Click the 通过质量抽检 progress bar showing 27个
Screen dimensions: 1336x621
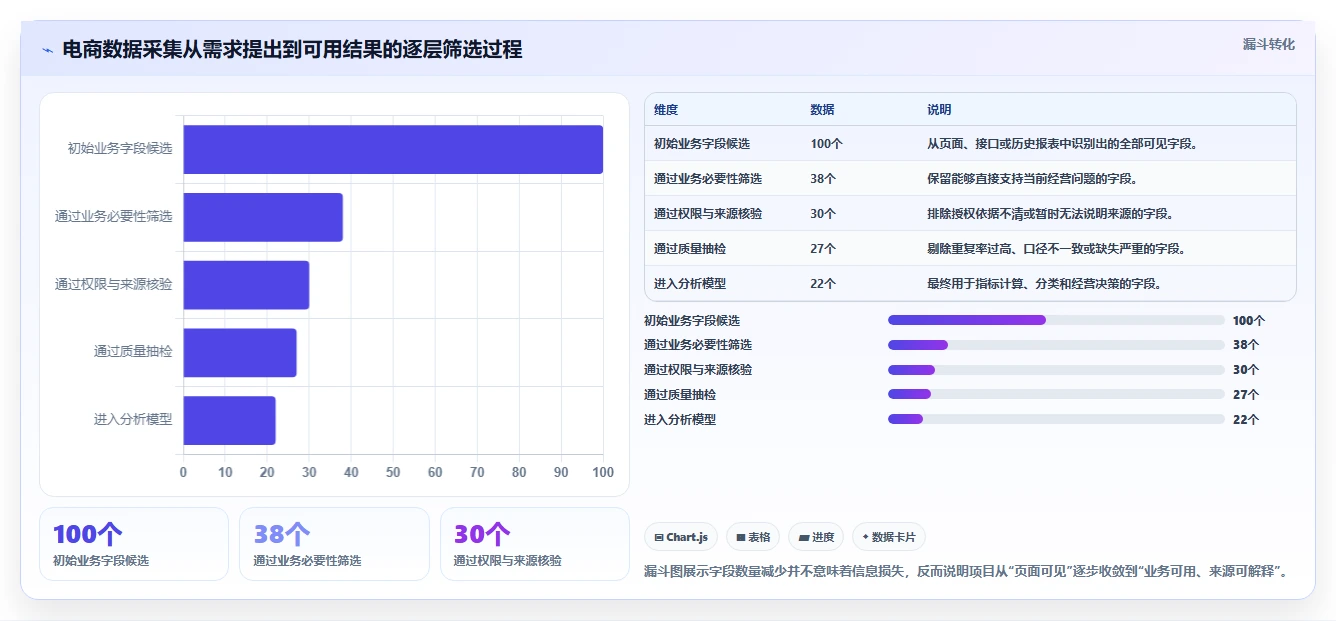point(1056,394)
